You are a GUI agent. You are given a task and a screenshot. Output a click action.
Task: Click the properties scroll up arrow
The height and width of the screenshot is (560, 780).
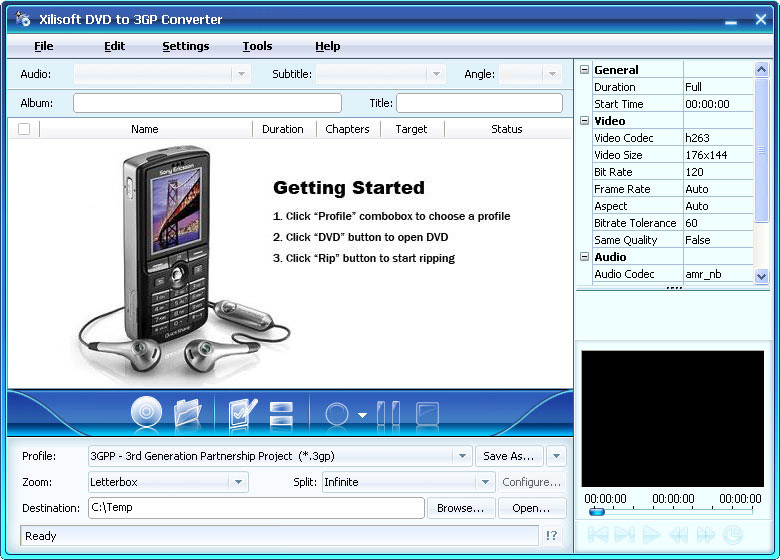(x=761, y=70)
